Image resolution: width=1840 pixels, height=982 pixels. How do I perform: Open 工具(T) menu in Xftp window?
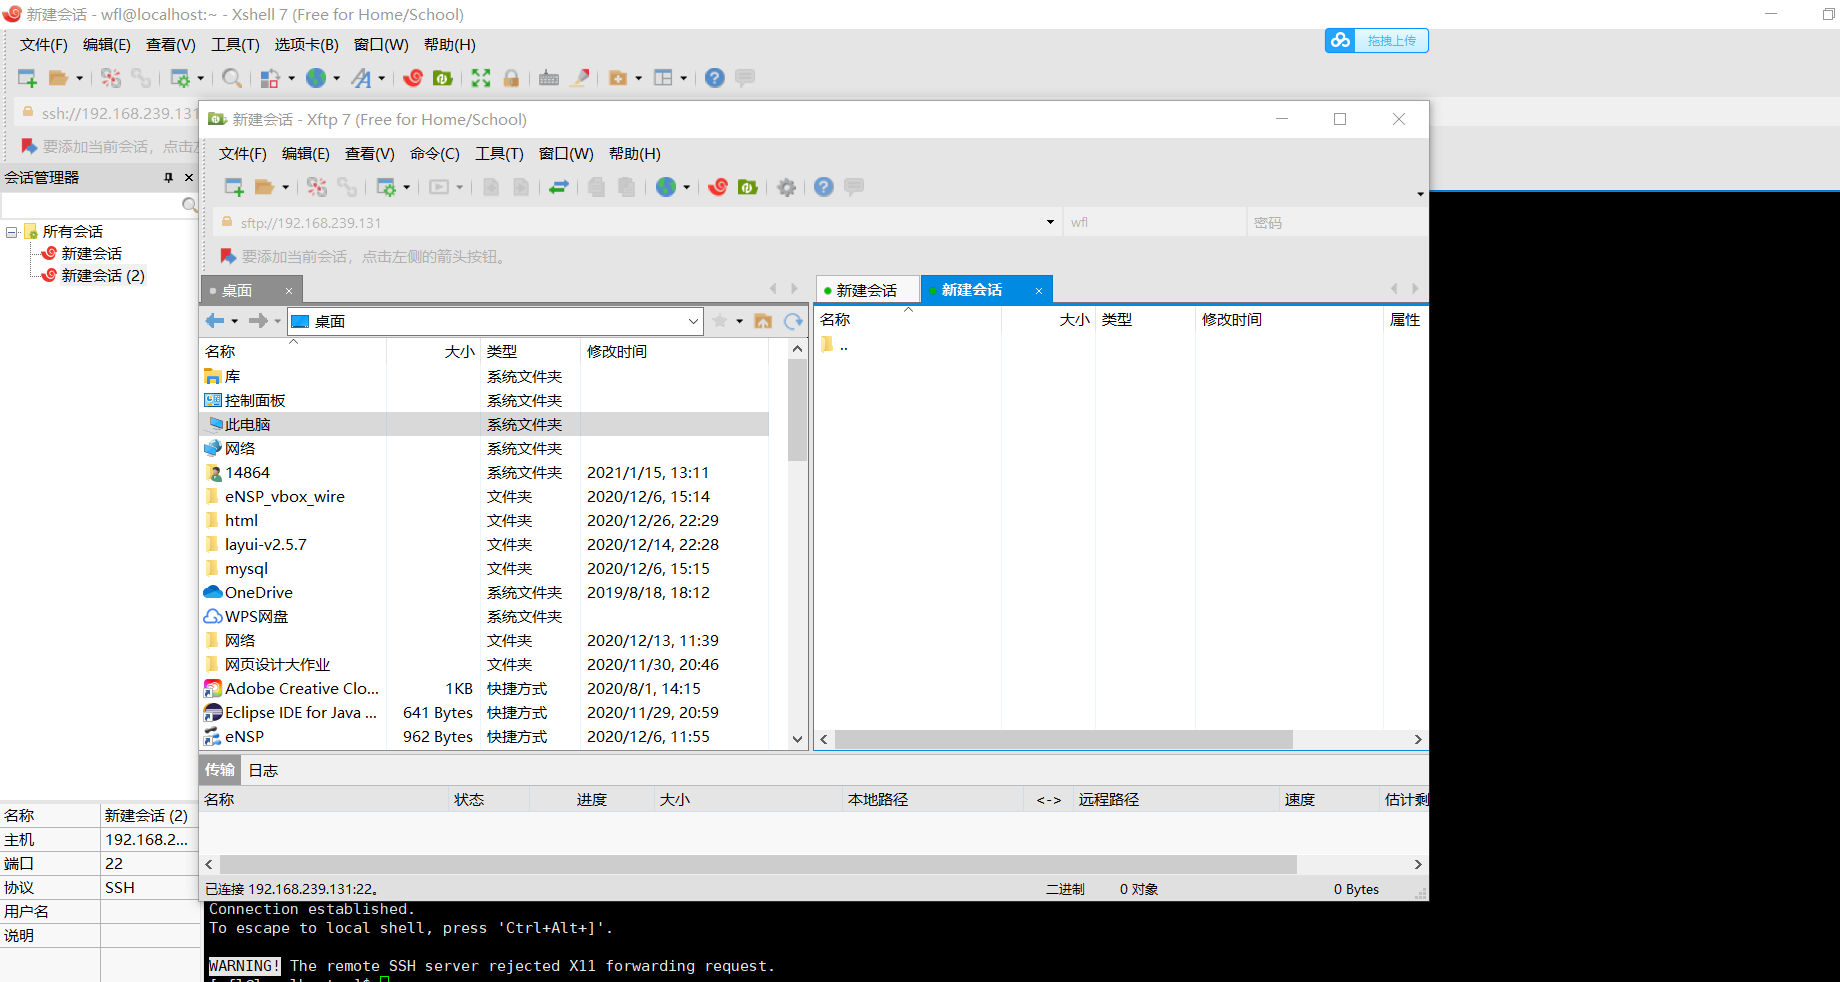499,154
